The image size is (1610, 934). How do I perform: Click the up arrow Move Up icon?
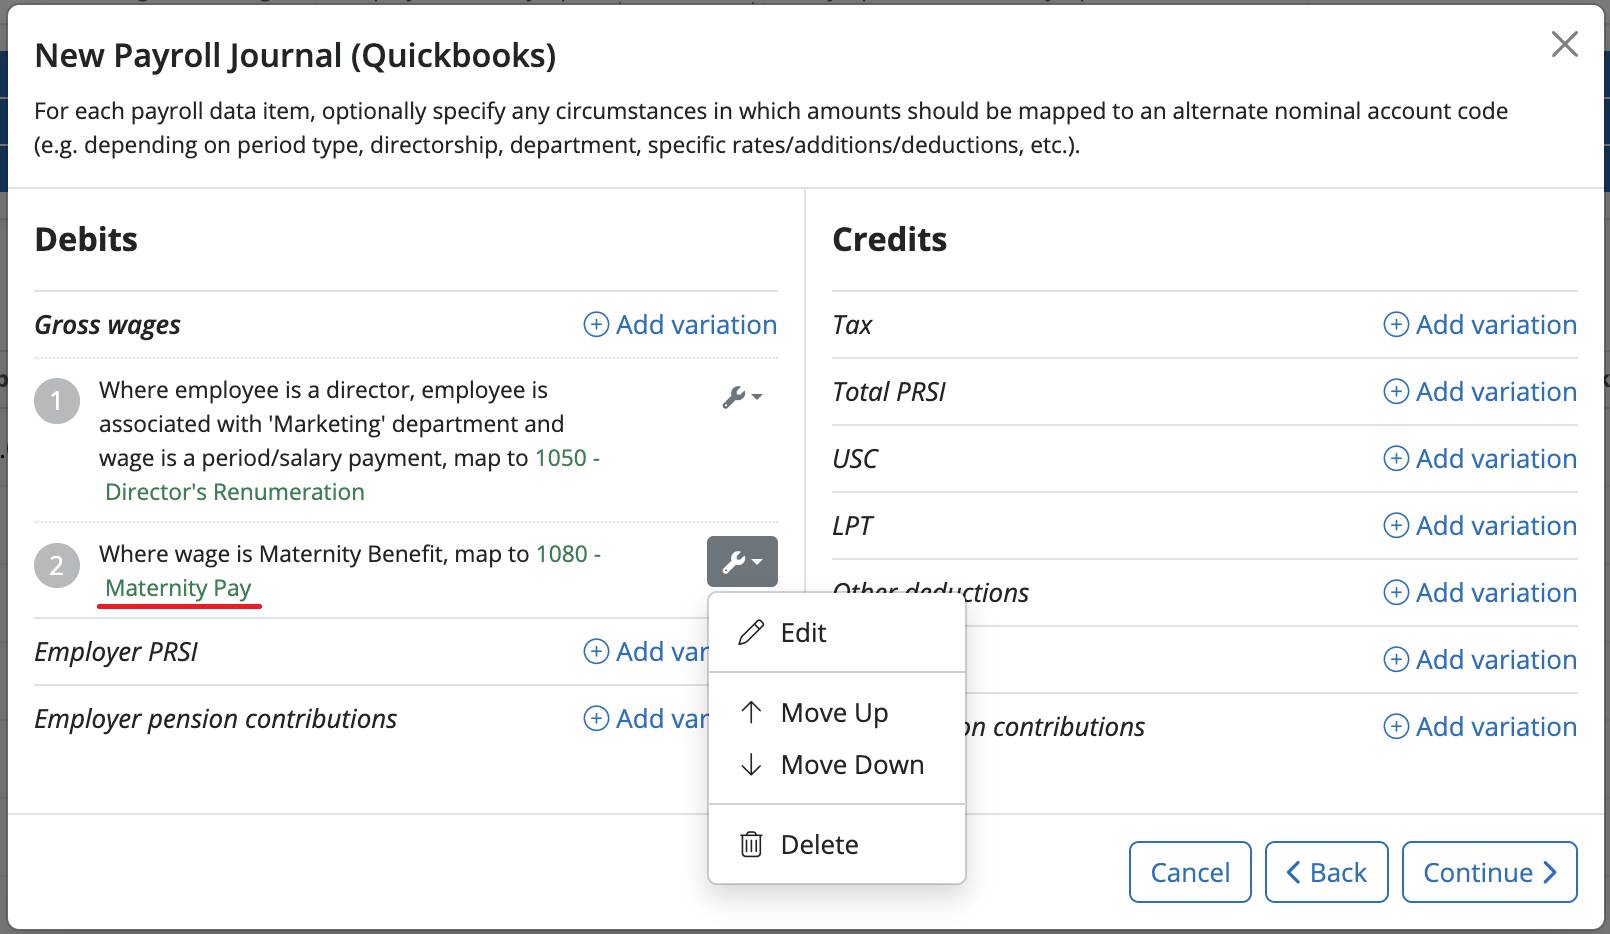pos(751,712)
